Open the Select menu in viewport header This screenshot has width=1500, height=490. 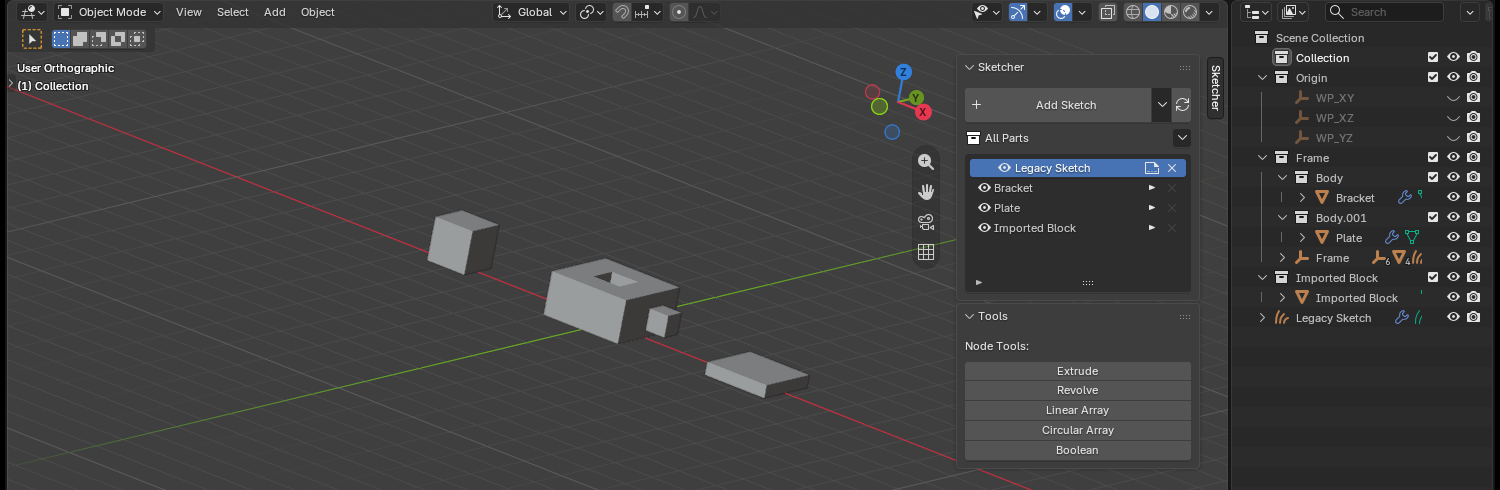[233, 12]
